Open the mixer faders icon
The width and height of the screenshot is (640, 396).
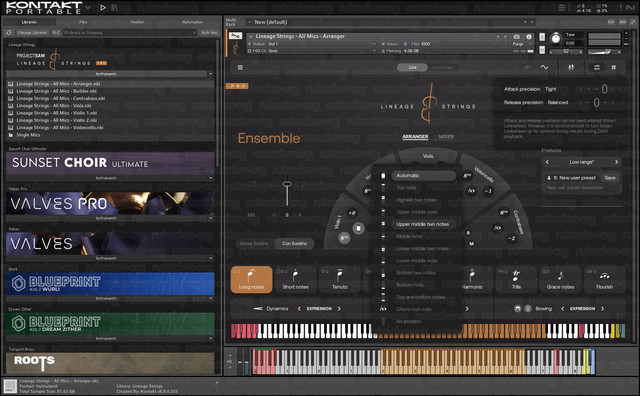(x=571, y=67)
